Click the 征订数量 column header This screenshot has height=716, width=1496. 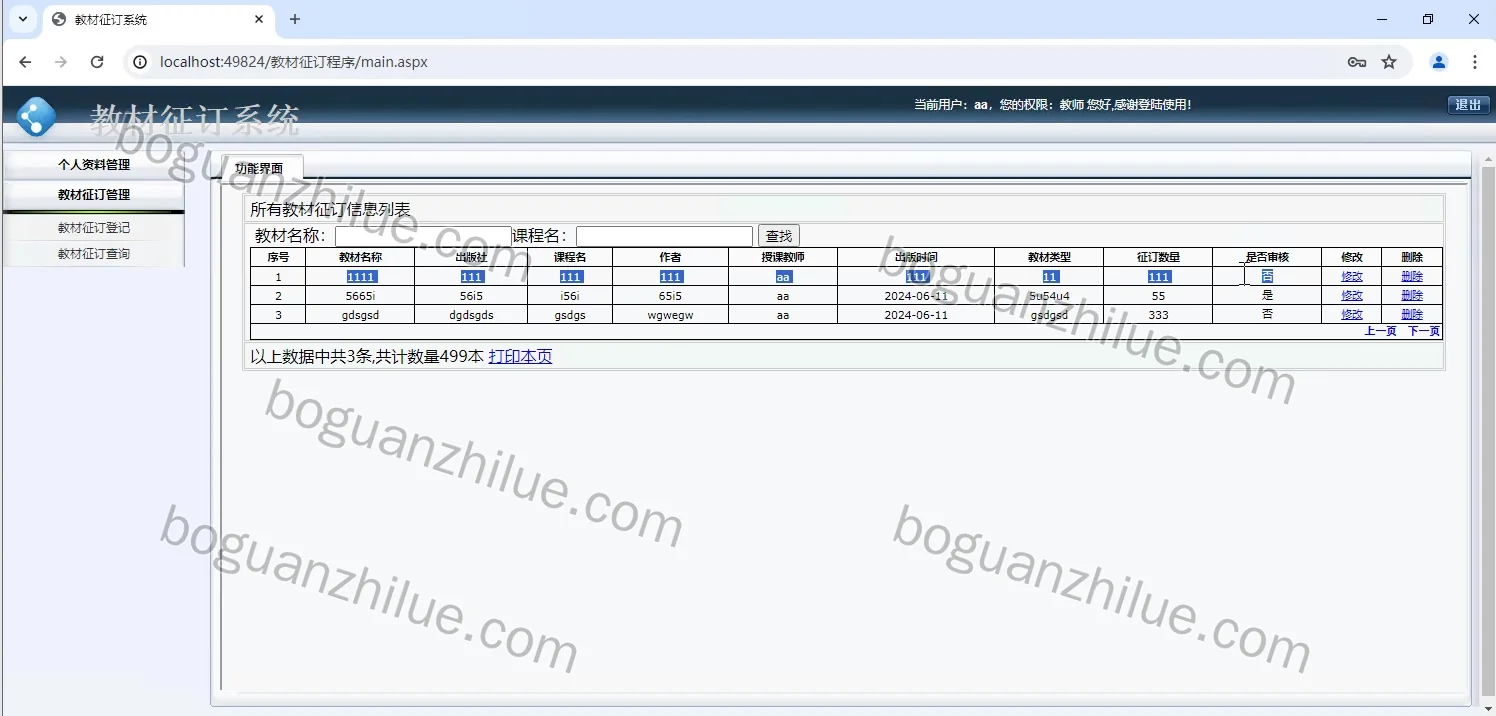[x=1158, y=258]
